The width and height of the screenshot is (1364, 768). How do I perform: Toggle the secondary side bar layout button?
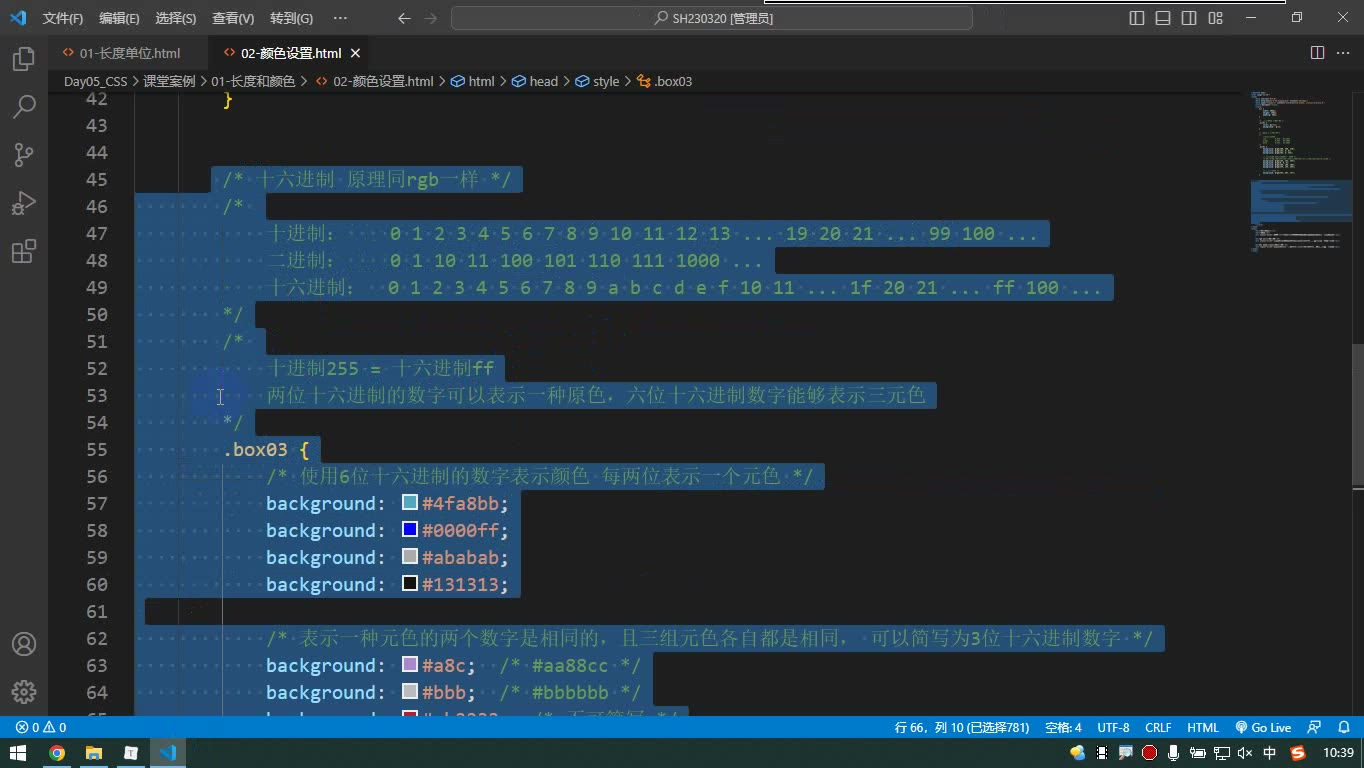point(1189,18)
